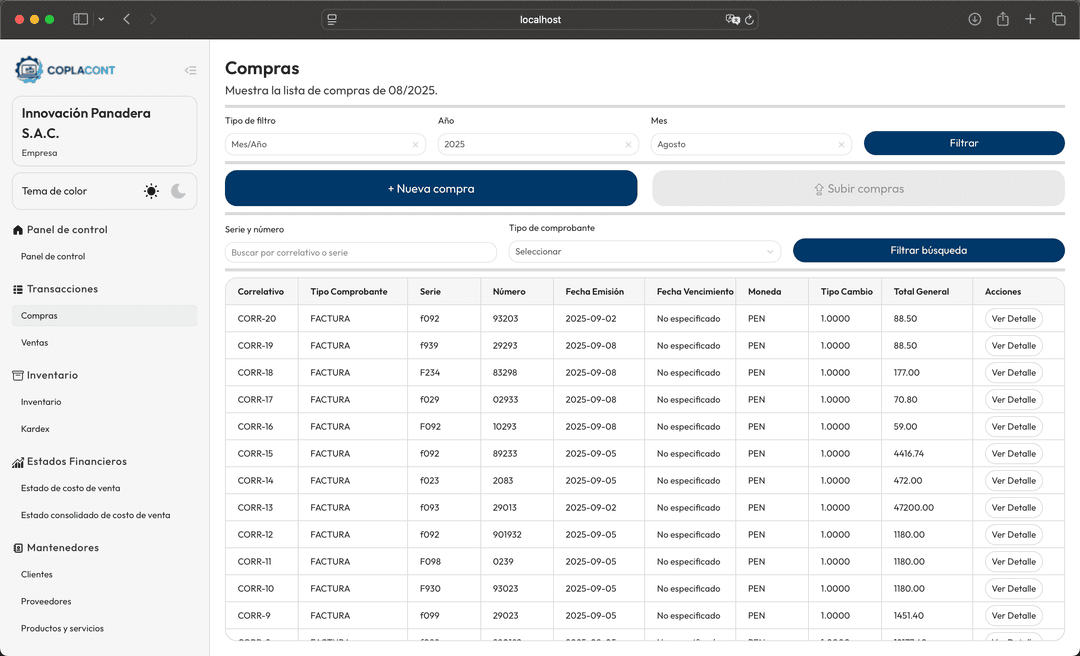Reload the page in address bar
The height and width of the screenshot is (656, 1080).
tap(750, 19)
